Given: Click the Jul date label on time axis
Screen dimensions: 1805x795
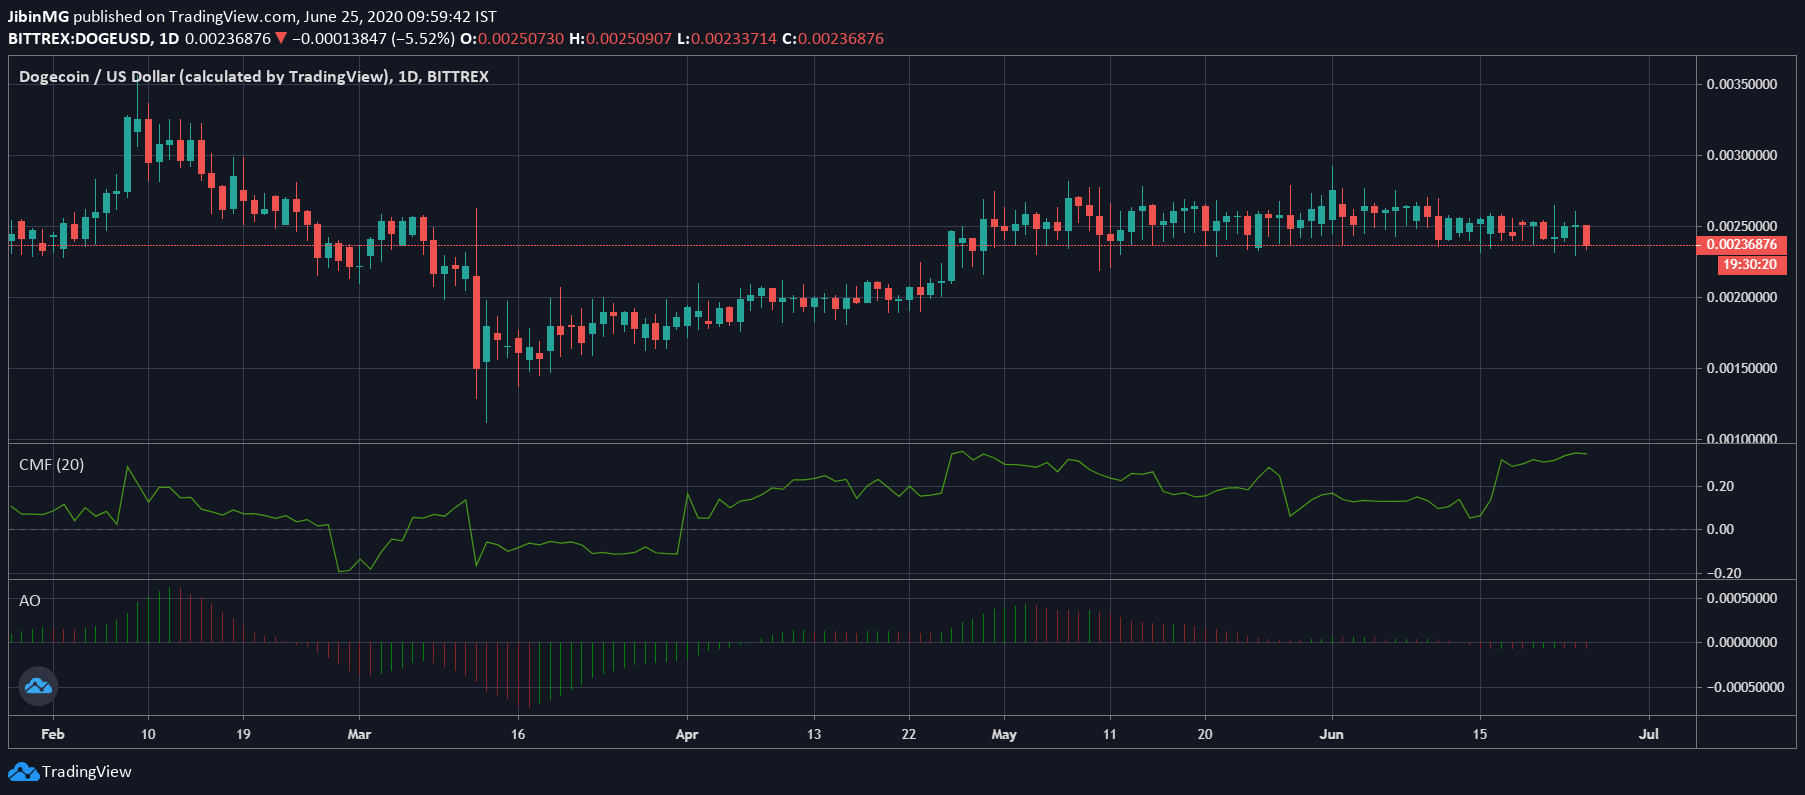Looking at the screenshot, I should tap(1649, 734).
